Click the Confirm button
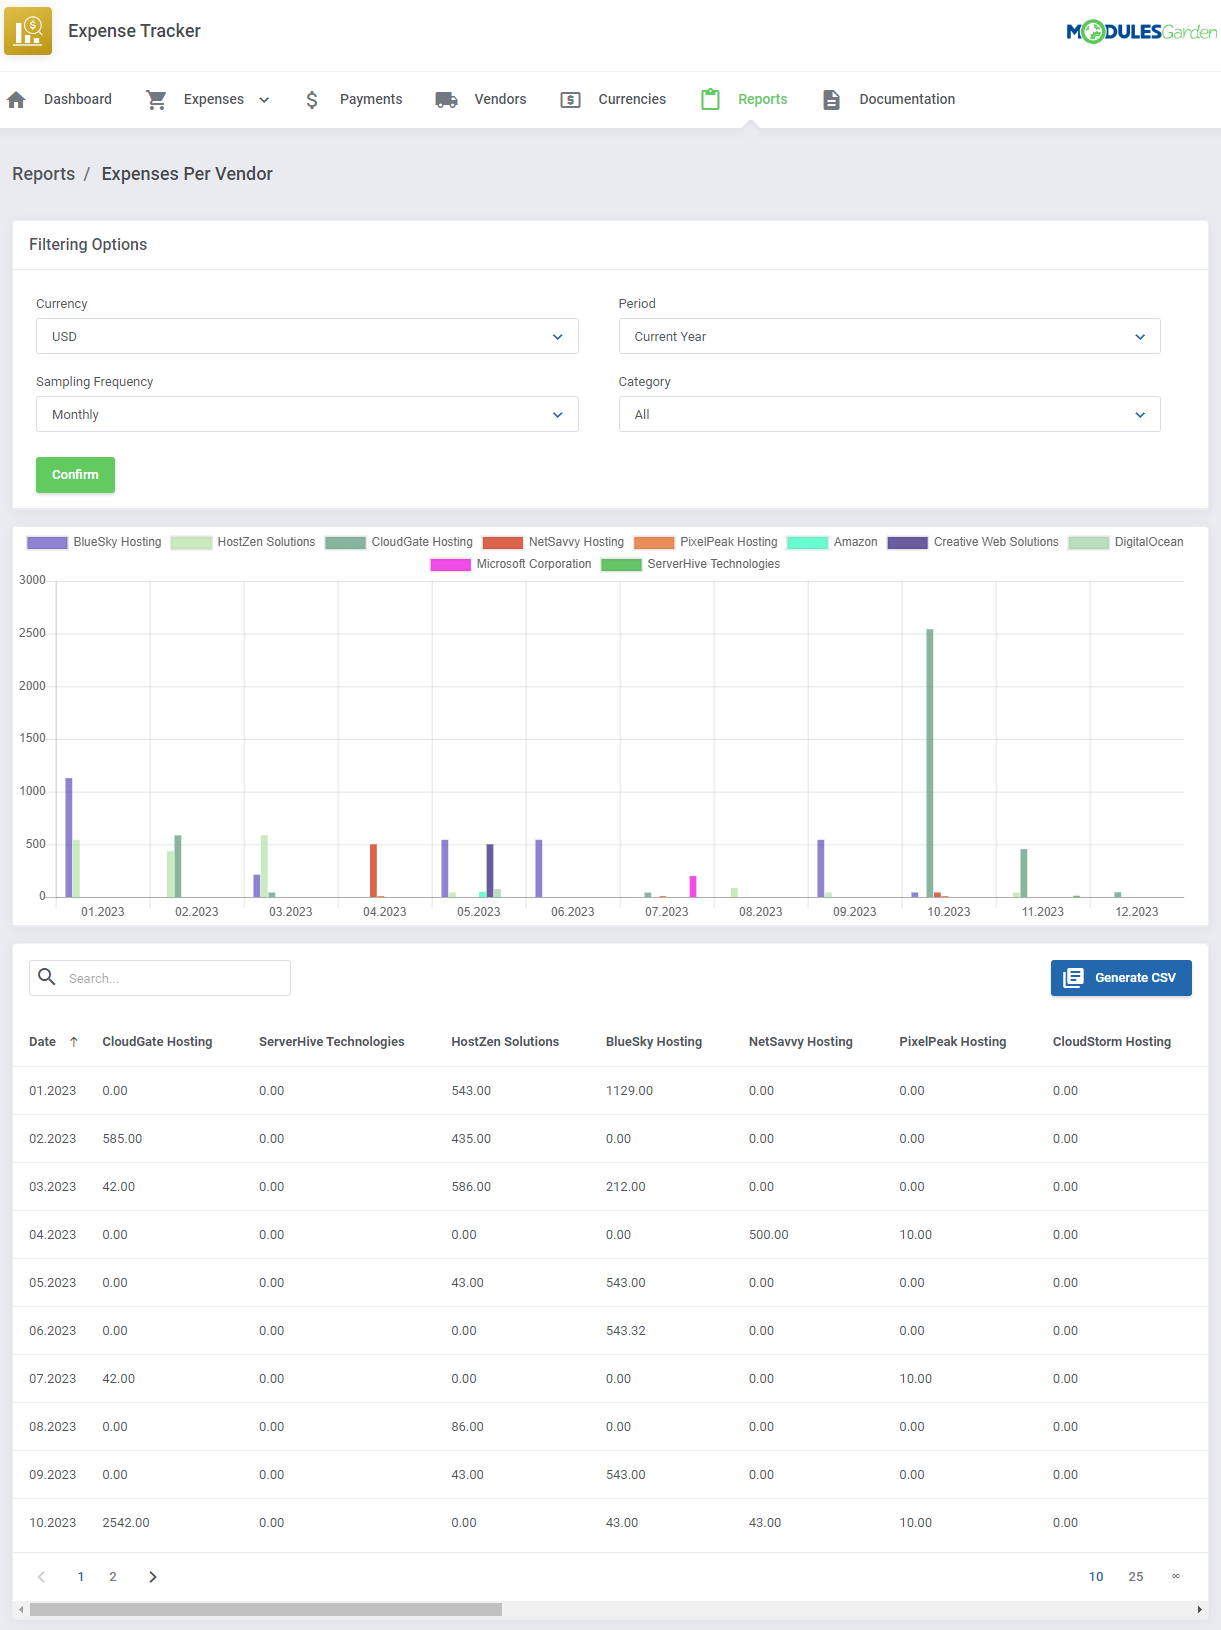Screen dimensions: 1221x1630 (75, 475)
